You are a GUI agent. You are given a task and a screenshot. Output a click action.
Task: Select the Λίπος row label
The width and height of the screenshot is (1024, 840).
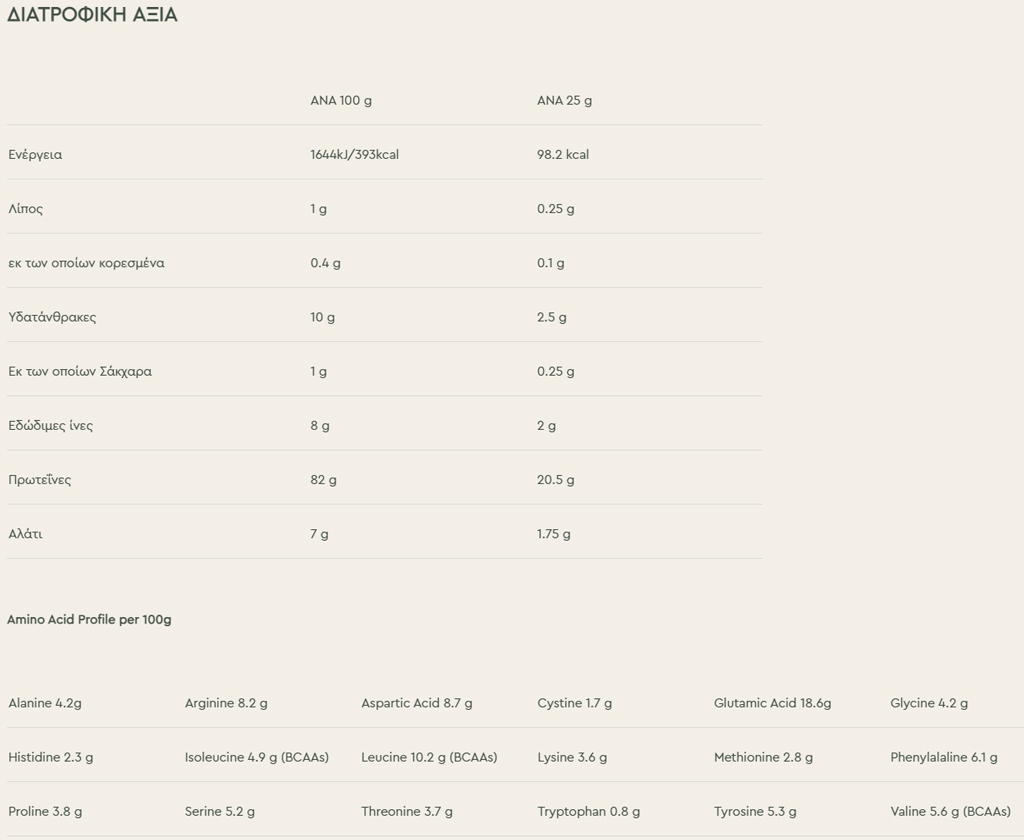coord(25,209)
